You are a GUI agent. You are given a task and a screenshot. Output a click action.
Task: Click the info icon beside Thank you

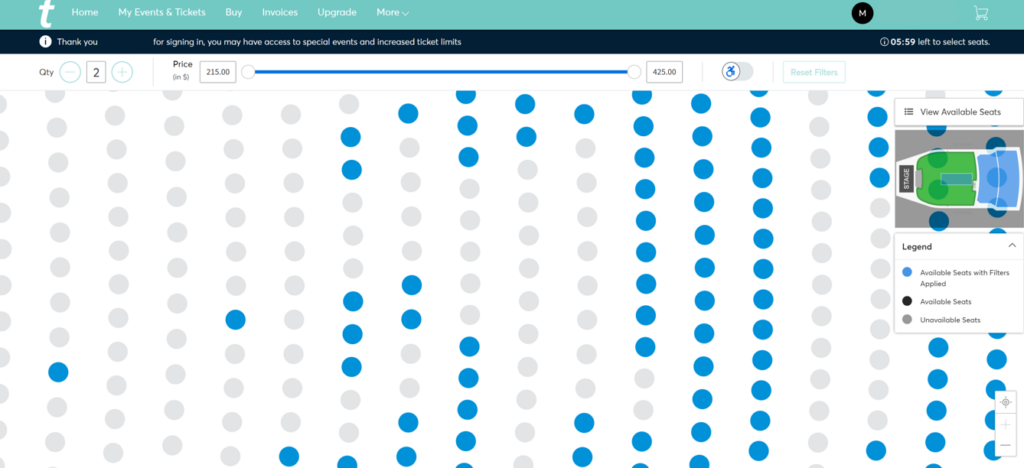point(45,42)
